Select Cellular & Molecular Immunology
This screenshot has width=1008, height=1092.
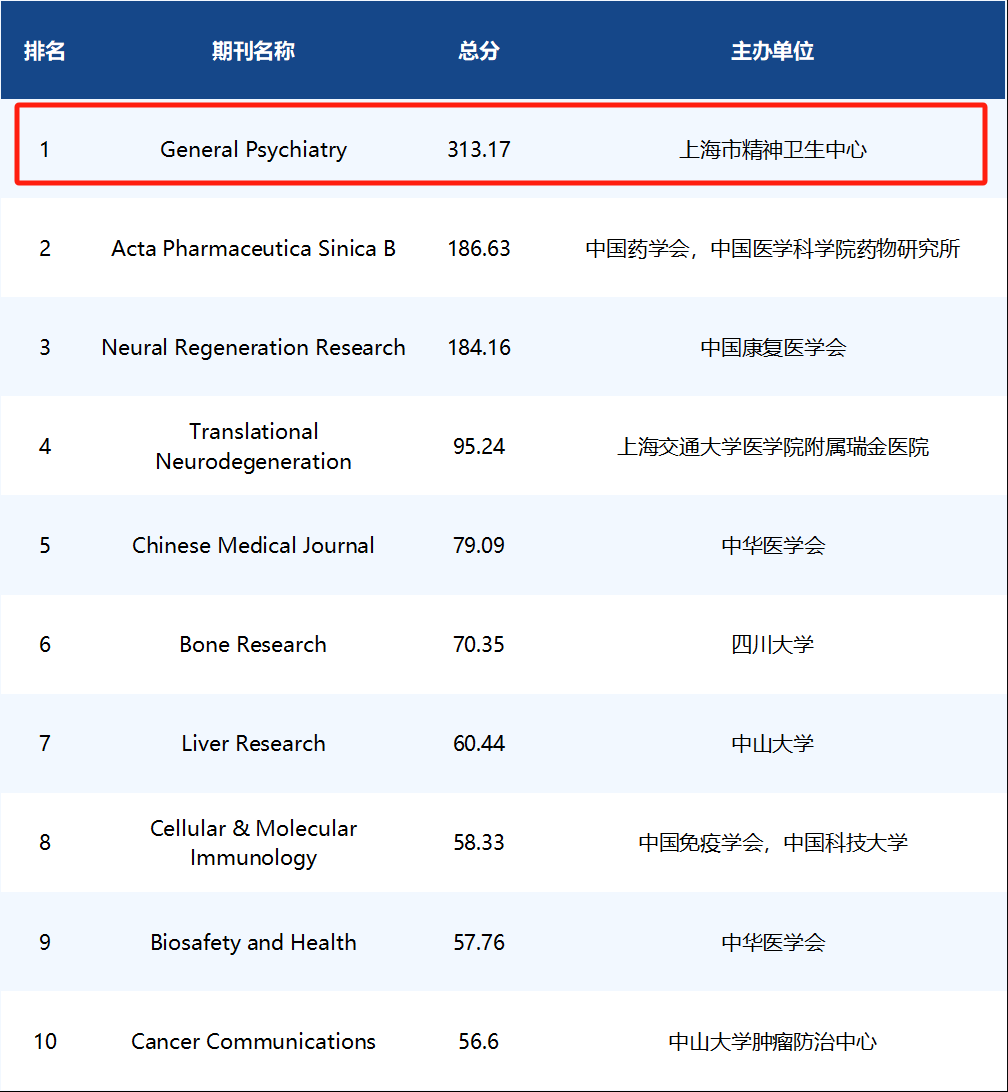254,843
